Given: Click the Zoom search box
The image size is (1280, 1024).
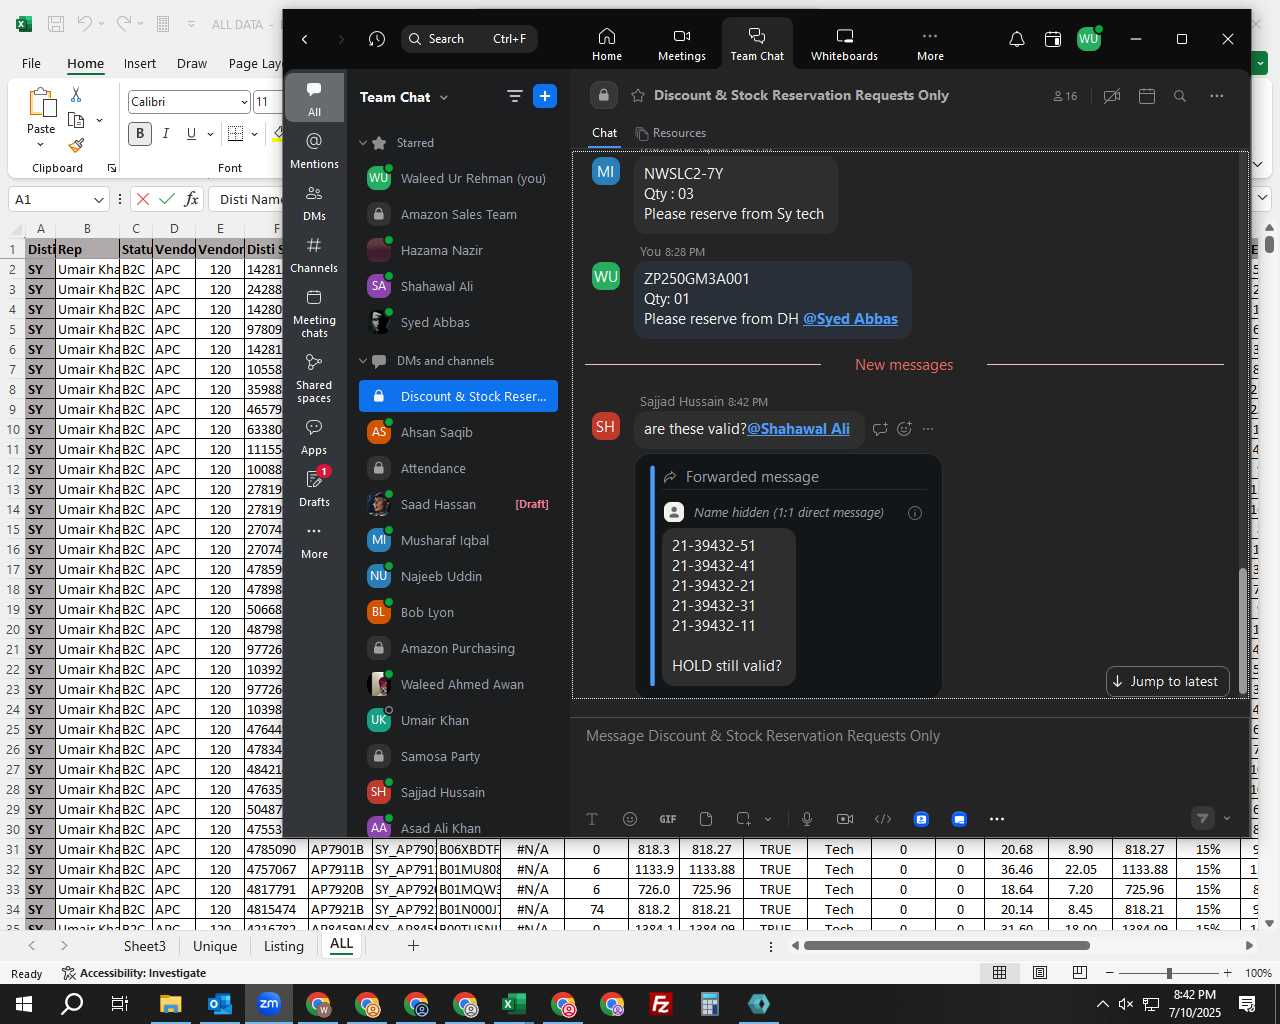Looking at the screenshot, I should coord(469,39).
